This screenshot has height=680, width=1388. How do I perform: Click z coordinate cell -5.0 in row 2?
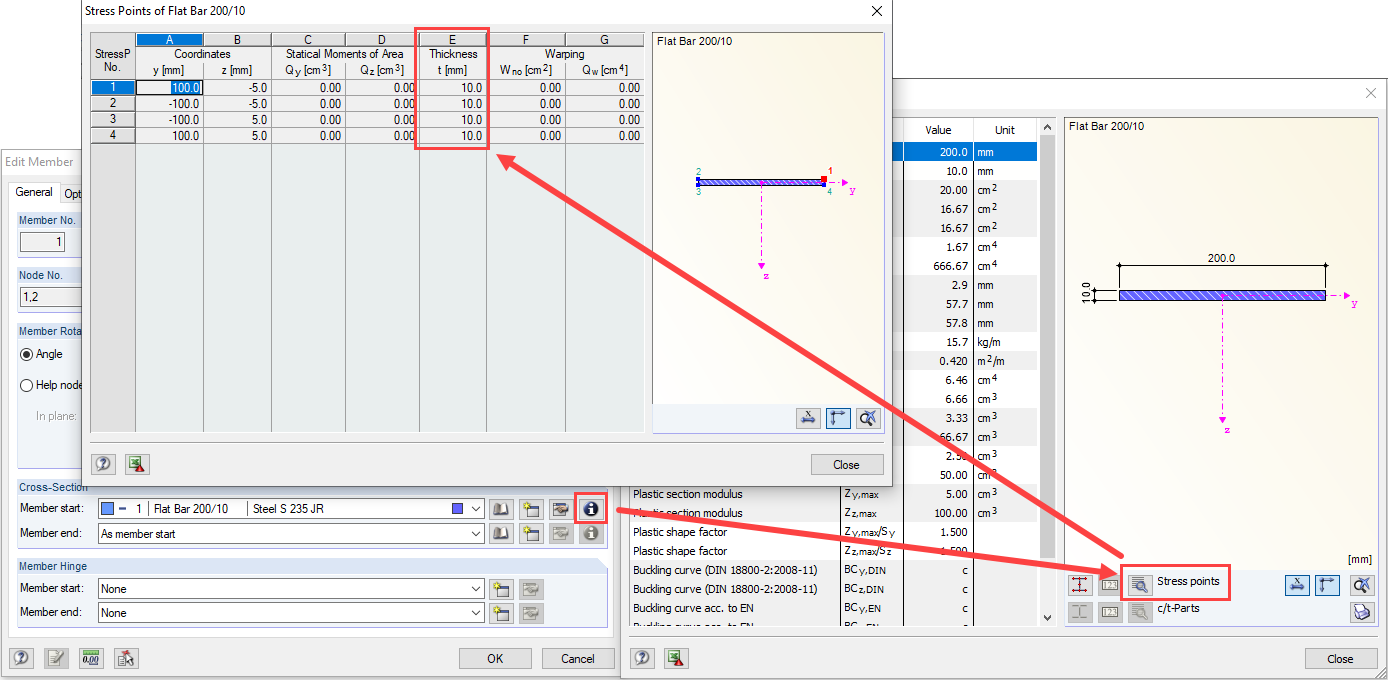pos(237,103)
